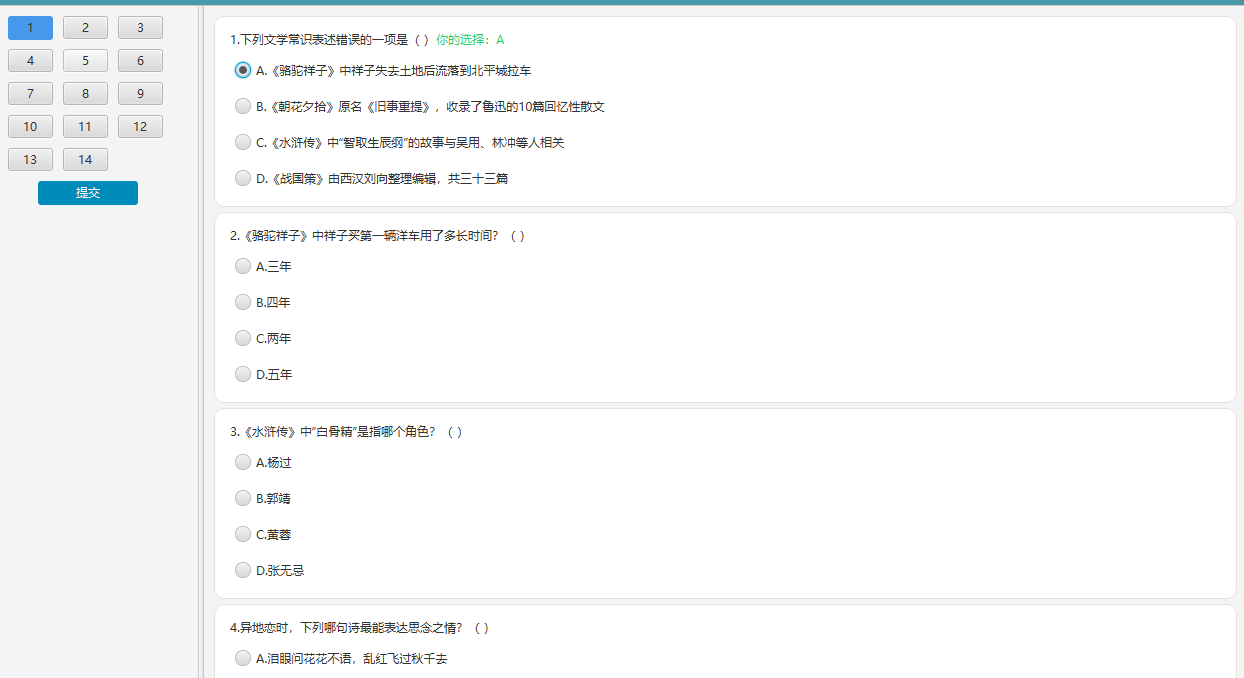Select B.四年 radio button
The height and width of the screenshot is (678, 1244).
click(x=243, y=302)
